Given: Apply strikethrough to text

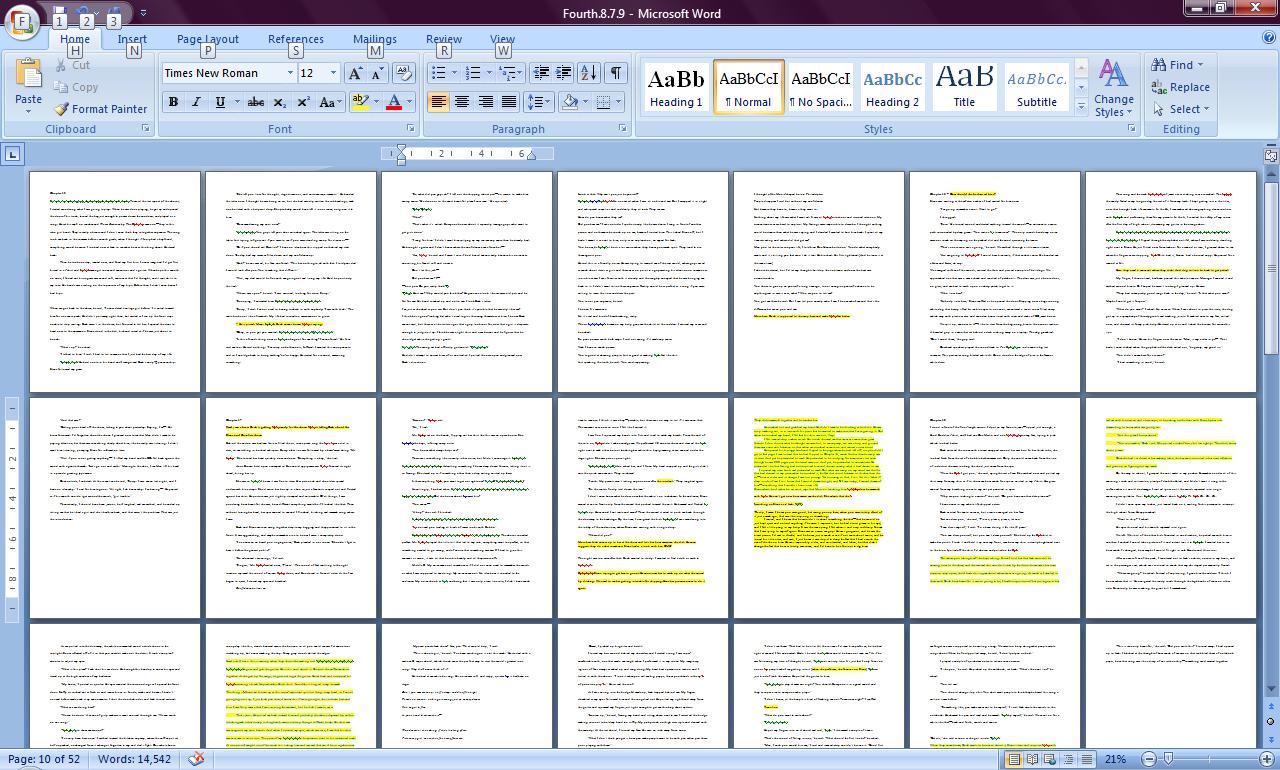Looking at the screenshot, I should pos(257,103).
